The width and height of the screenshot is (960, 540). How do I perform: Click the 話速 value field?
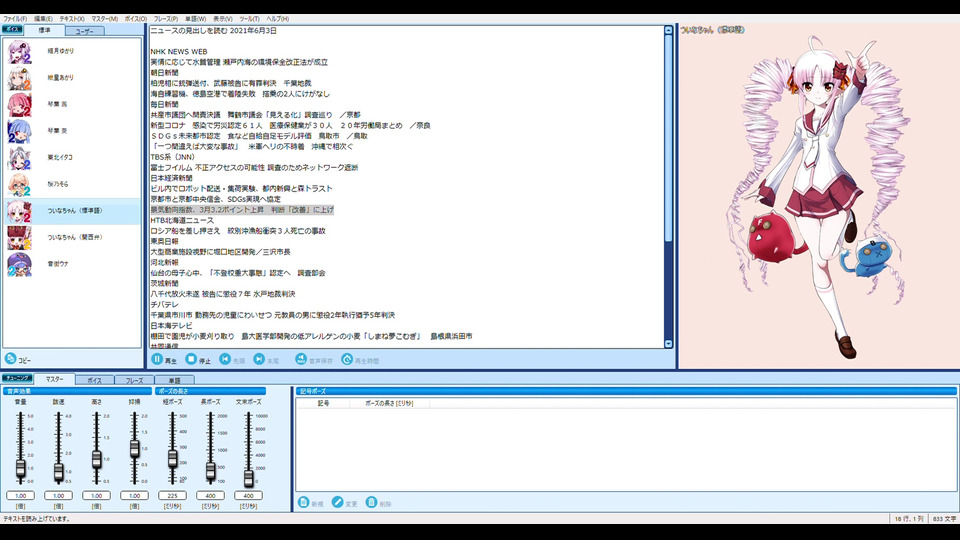(x=58, y=495)
